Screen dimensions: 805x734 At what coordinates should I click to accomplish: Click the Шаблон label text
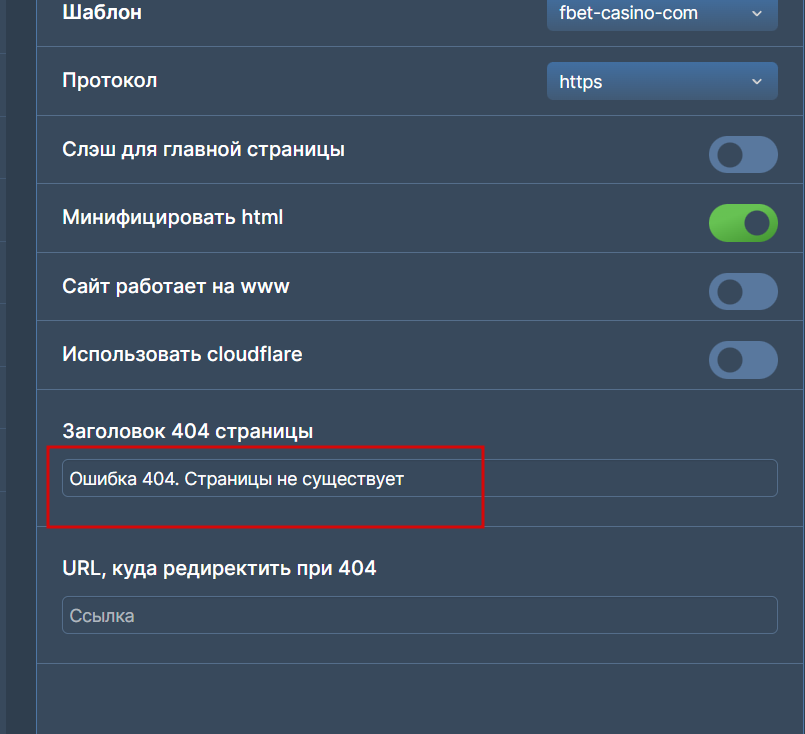(102, 12)
